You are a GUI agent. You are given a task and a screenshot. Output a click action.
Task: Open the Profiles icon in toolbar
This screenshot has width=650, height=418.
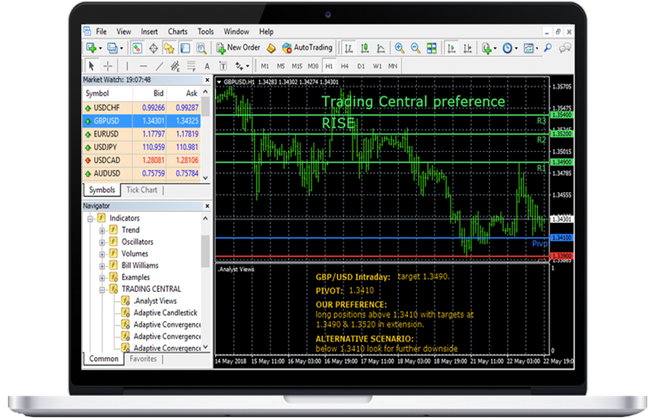click(112, 48)
